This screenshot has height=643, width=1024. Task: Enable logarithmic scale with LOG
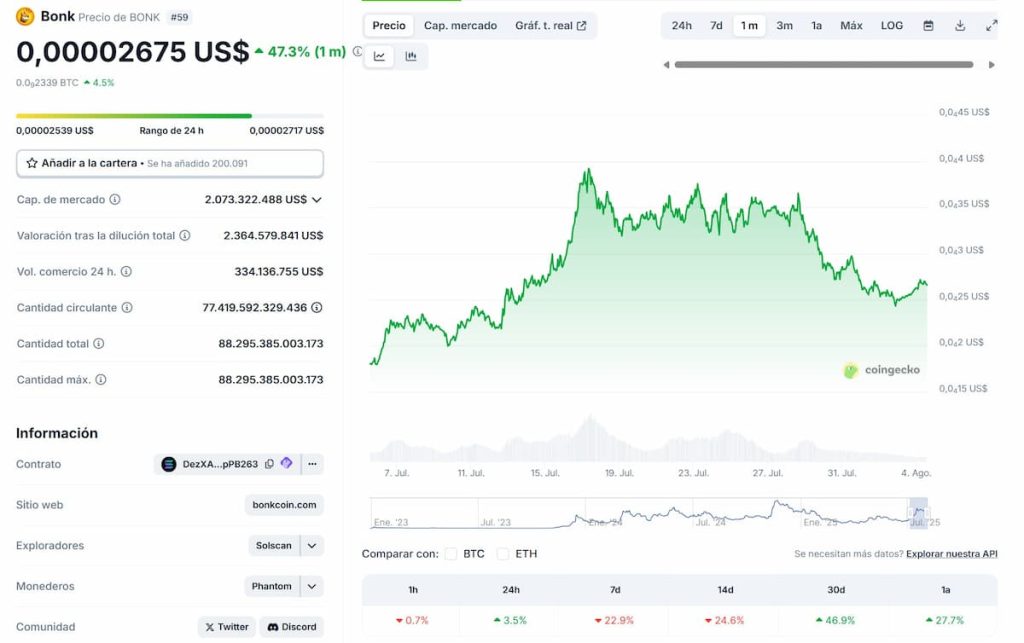click(x=891, y=25)
